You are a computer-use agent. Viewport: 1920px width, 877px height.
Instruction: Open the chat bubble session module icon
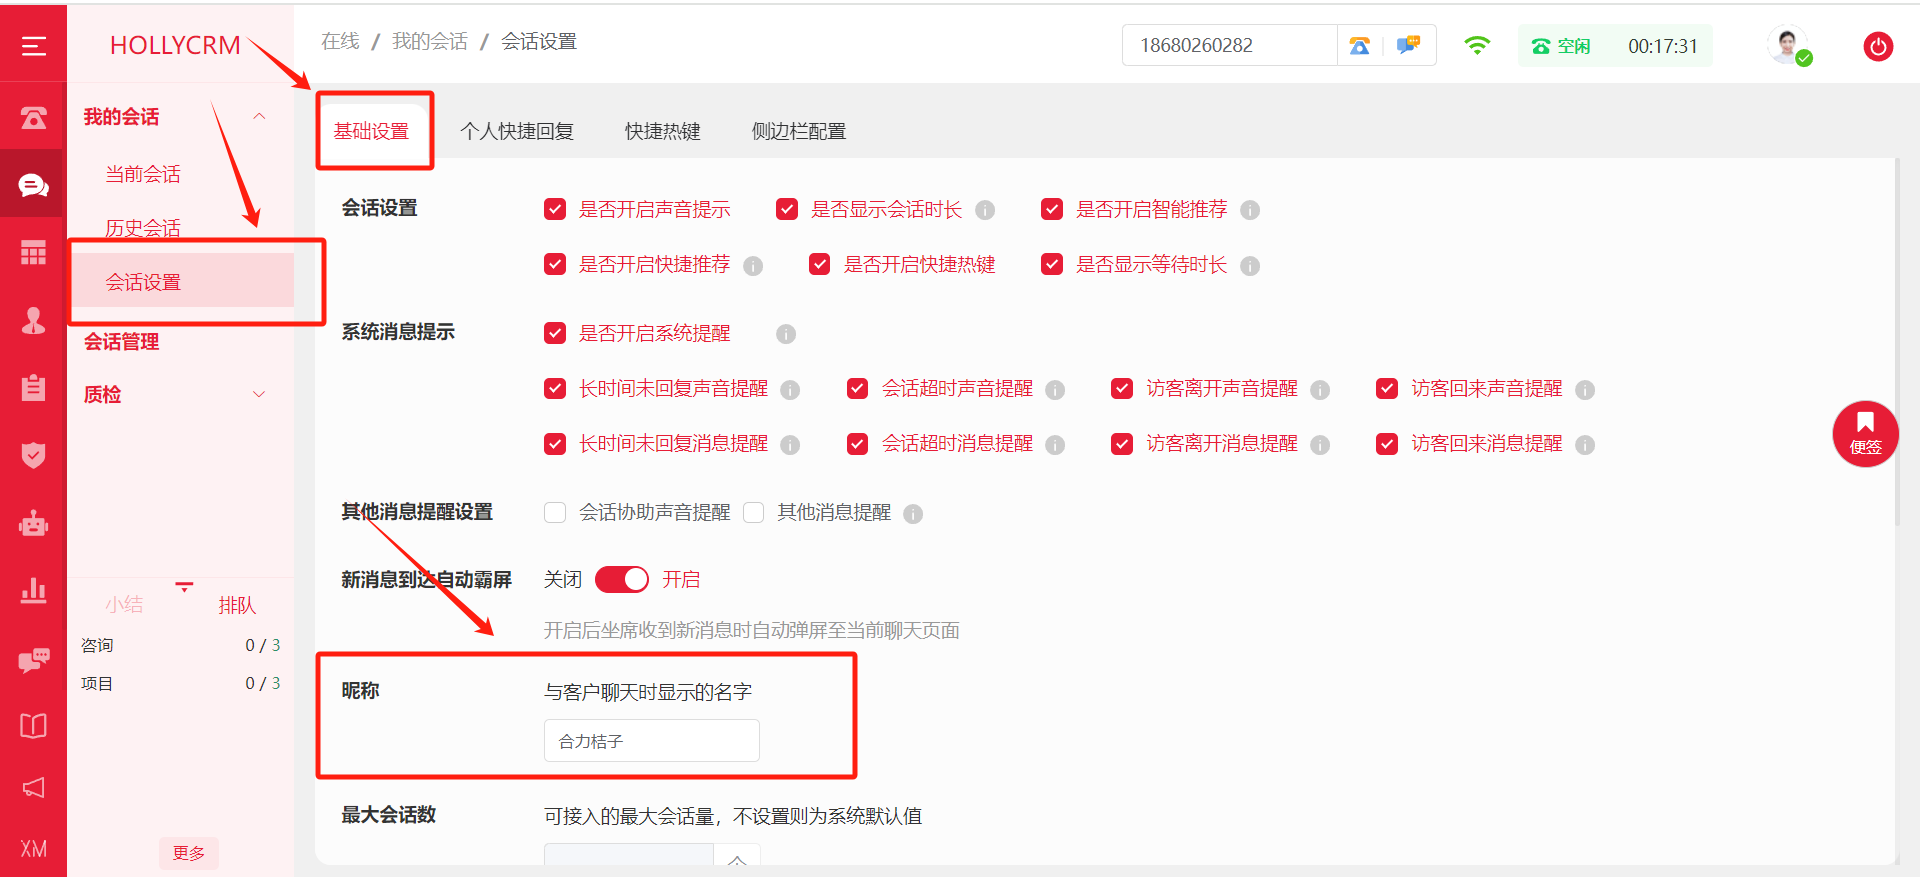click(33, 185)
